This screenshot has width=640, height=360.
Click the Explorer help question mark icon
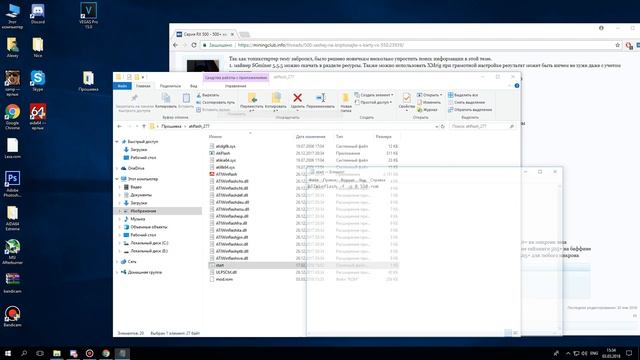(517, 86)
